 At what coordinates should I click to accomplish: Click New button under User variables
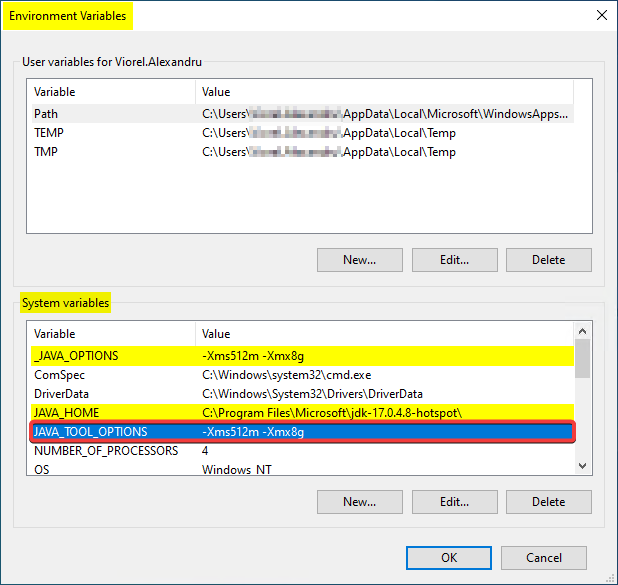[359, 260]
